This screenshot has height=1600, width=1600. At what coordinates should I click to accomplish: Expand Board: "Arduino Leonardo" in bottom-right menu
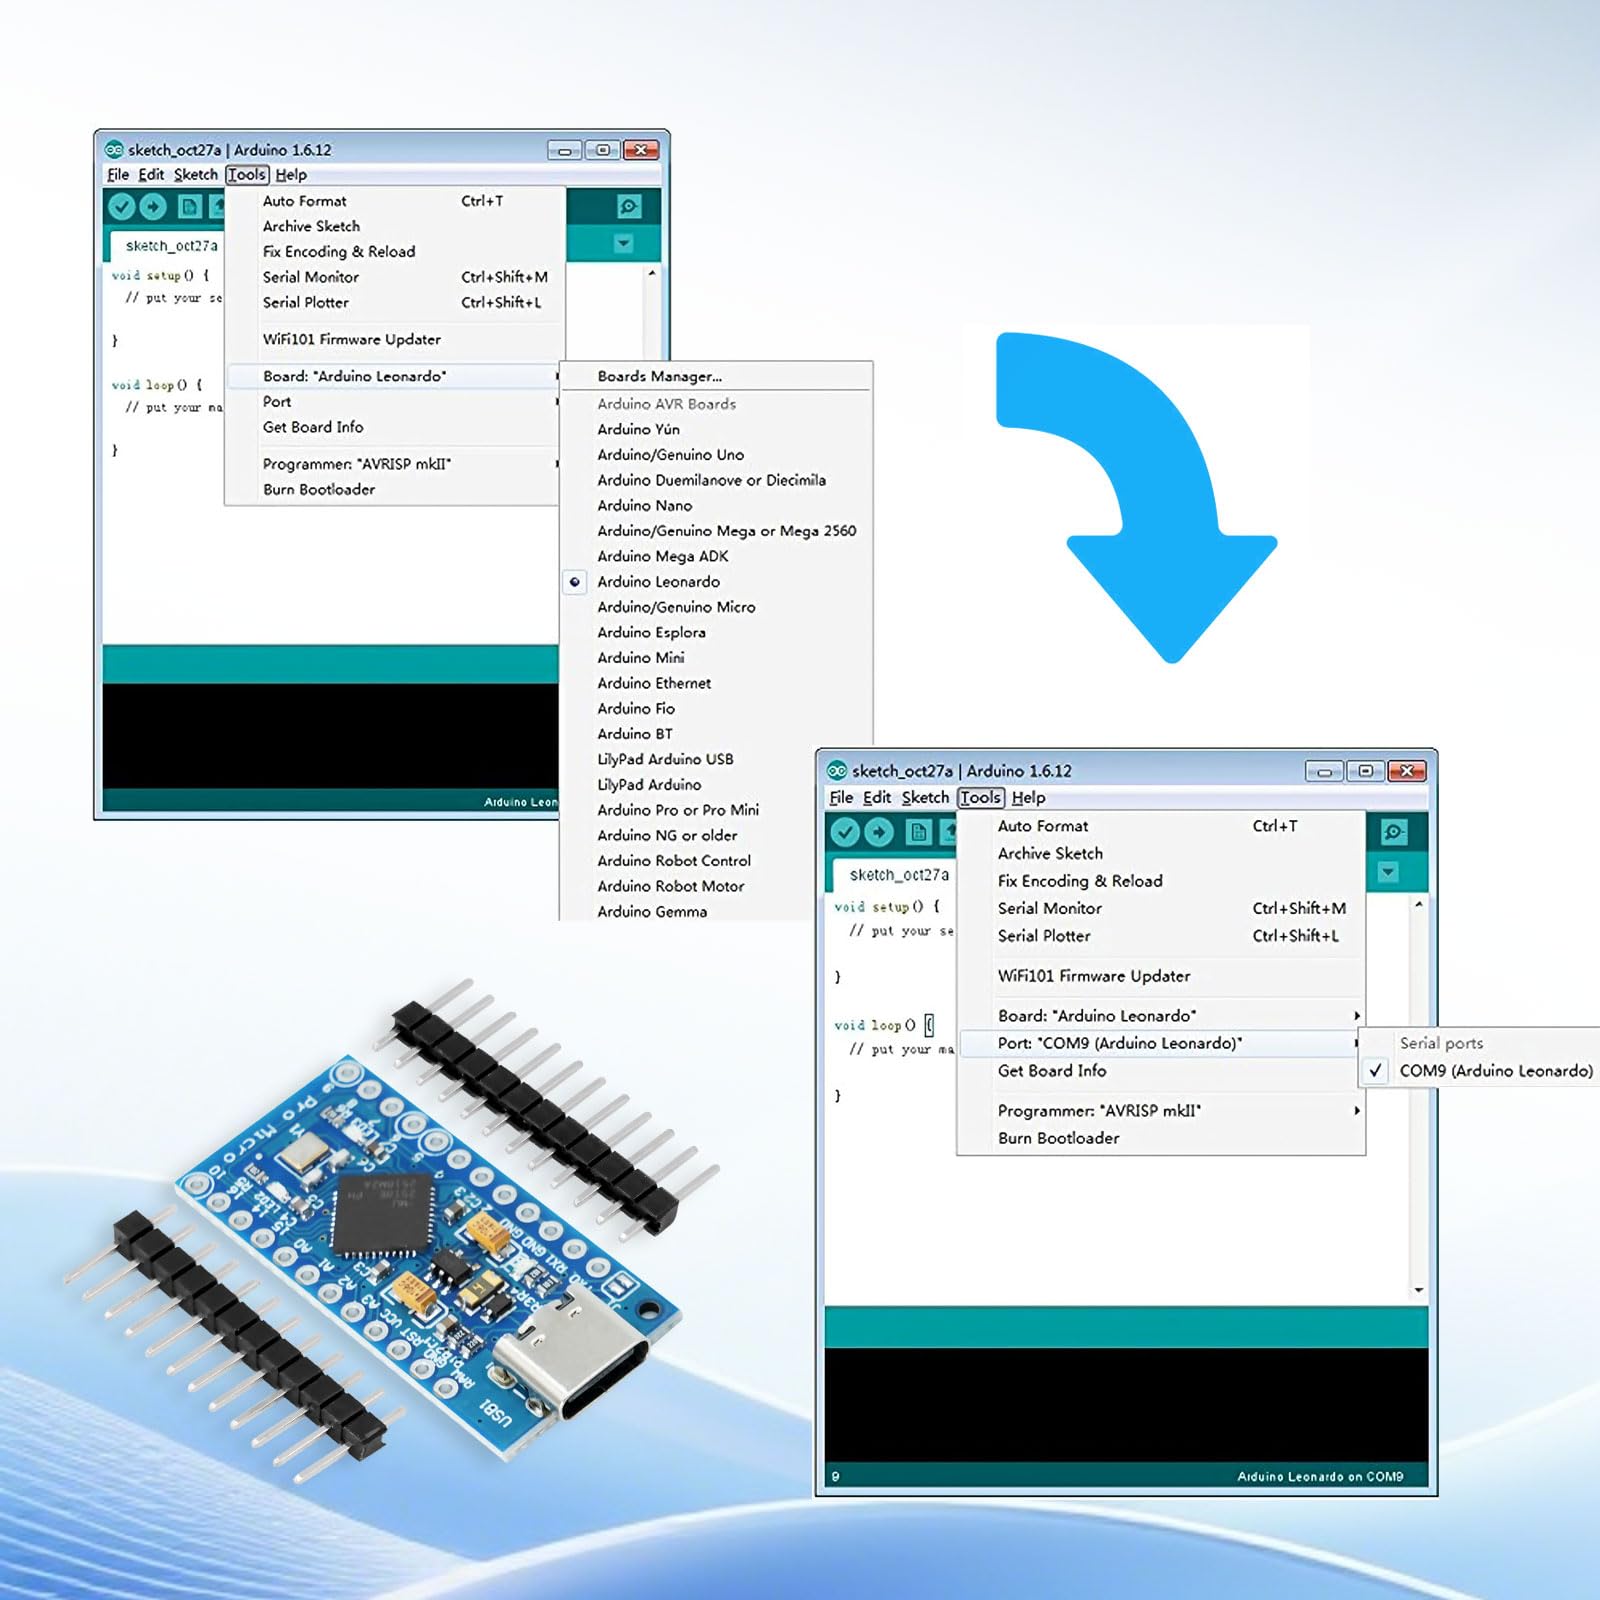coord(1161,1016)
